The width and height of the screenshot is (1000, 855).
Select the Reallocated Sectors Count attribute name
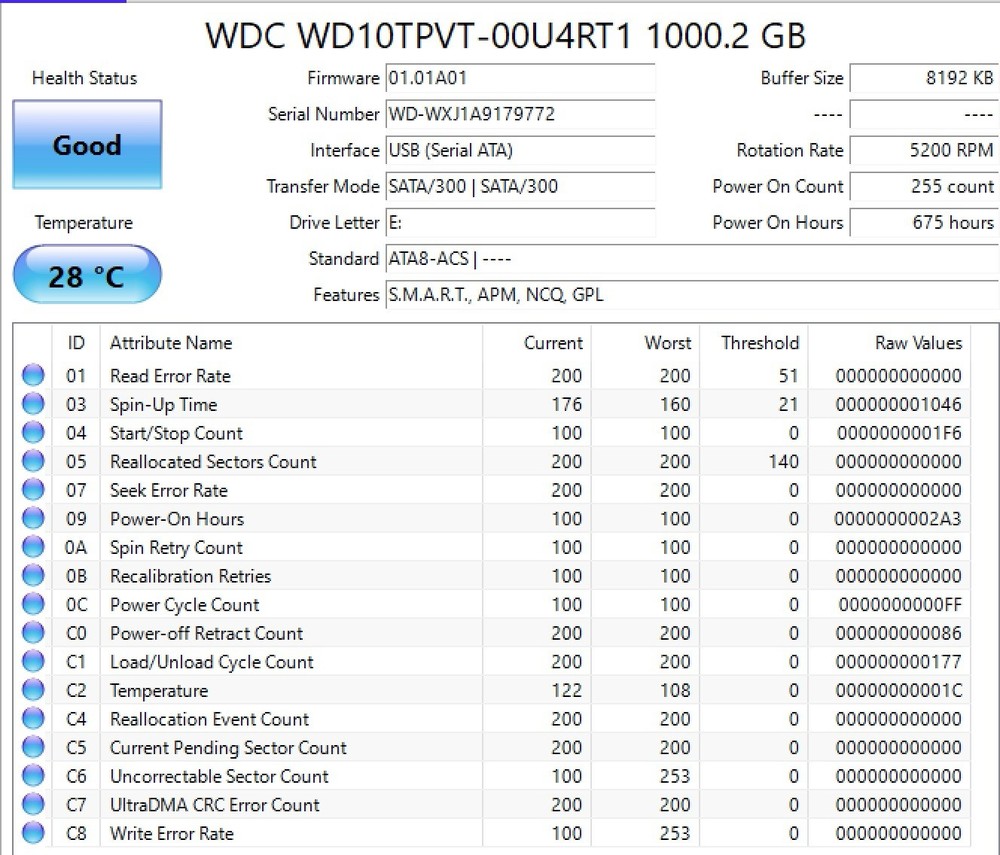(213, 462)
